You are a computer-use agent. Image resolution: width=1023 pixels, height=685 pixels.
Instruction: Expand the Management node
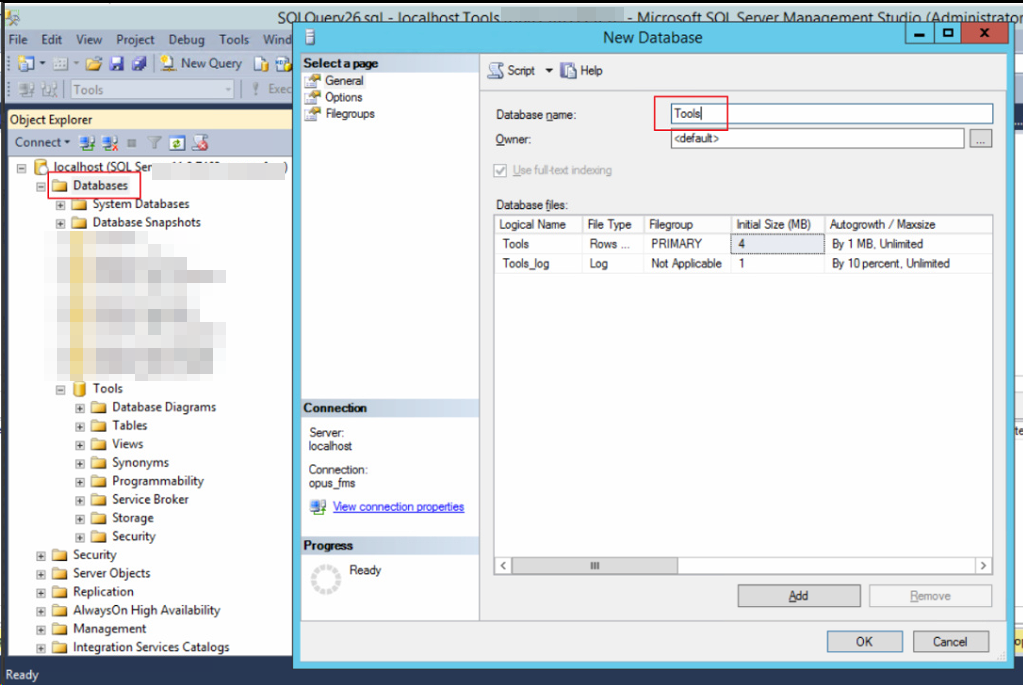coord(41,630)
